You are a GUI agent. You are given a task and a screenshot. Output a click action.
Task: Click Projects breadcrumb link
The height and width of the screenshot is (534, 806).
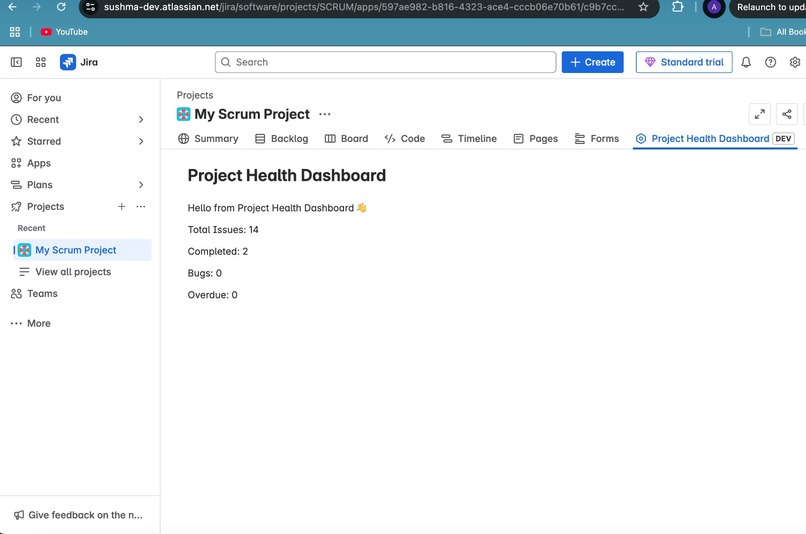tap(195, 95)
